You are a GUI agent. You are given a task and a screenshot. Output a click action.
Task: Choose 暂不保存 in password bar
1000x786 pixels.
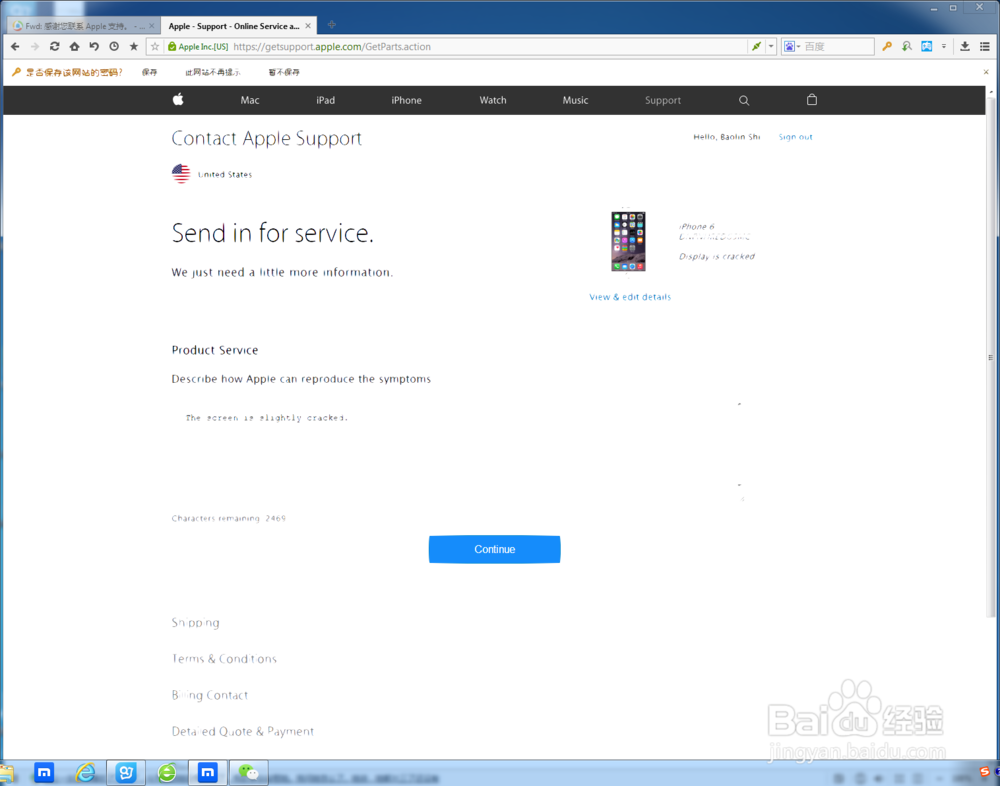point(284,72)
